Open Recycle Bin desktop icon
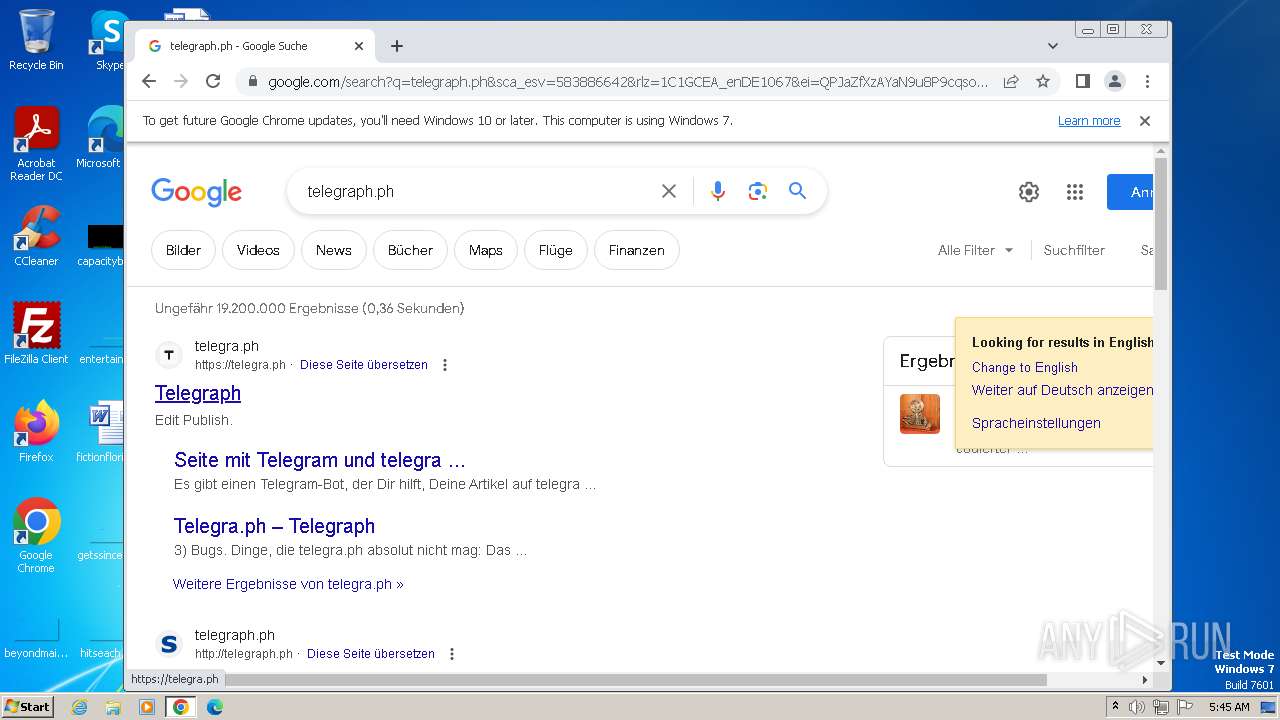The width and height of the screenshot is (1280, 720). tap(36, 40)
